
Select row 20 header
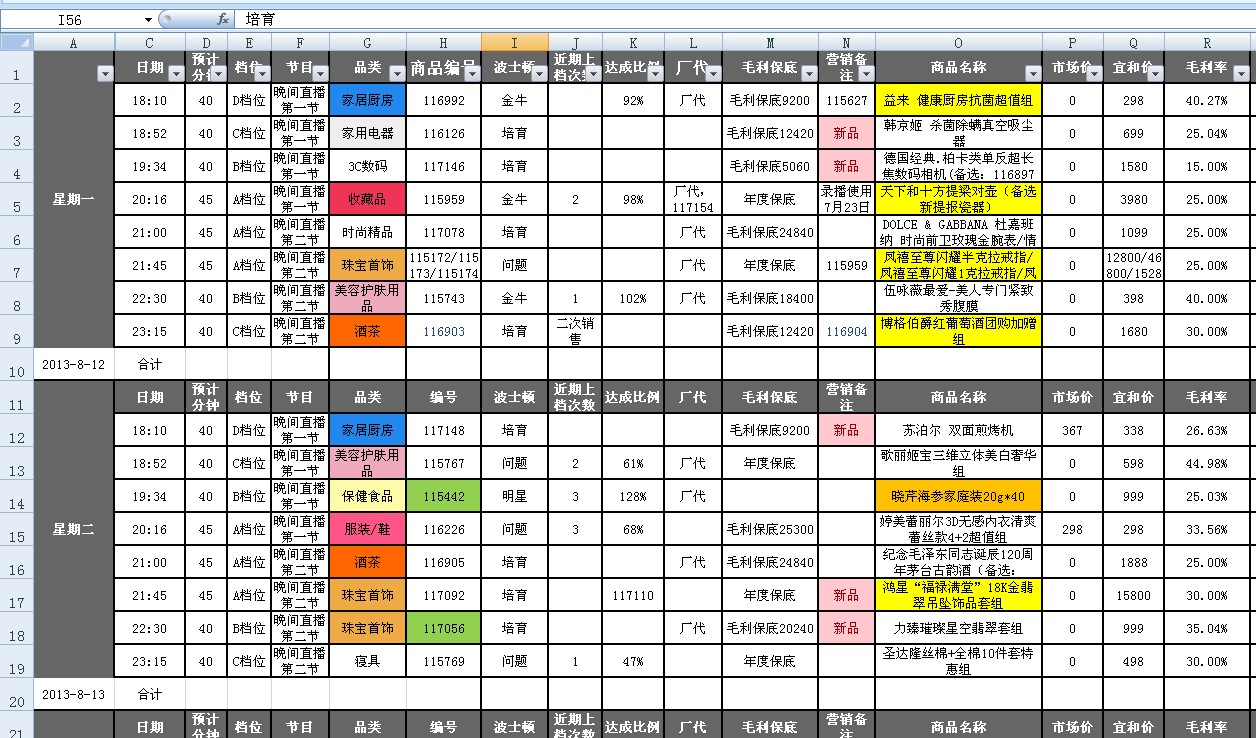(17, 694)
